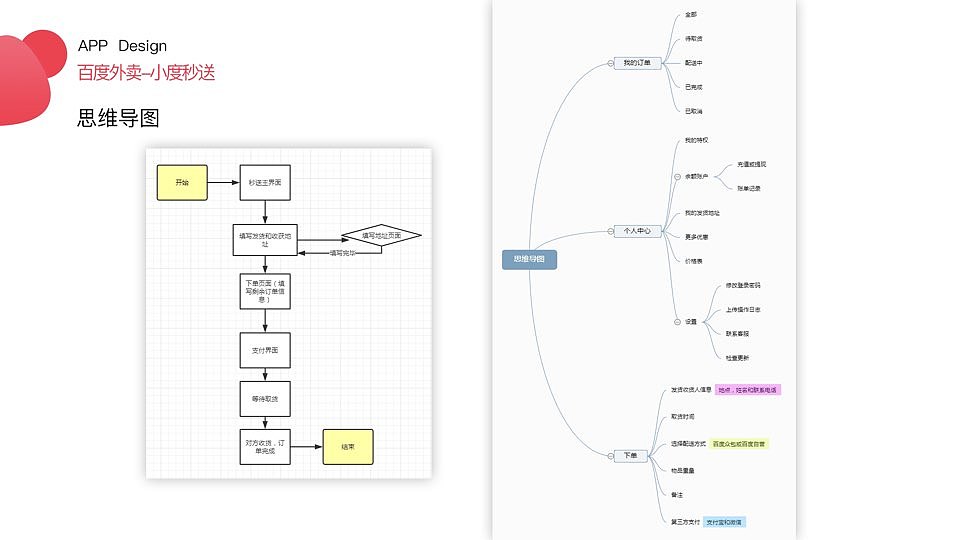Click the 价格表 leaf item

pos(694,261)
